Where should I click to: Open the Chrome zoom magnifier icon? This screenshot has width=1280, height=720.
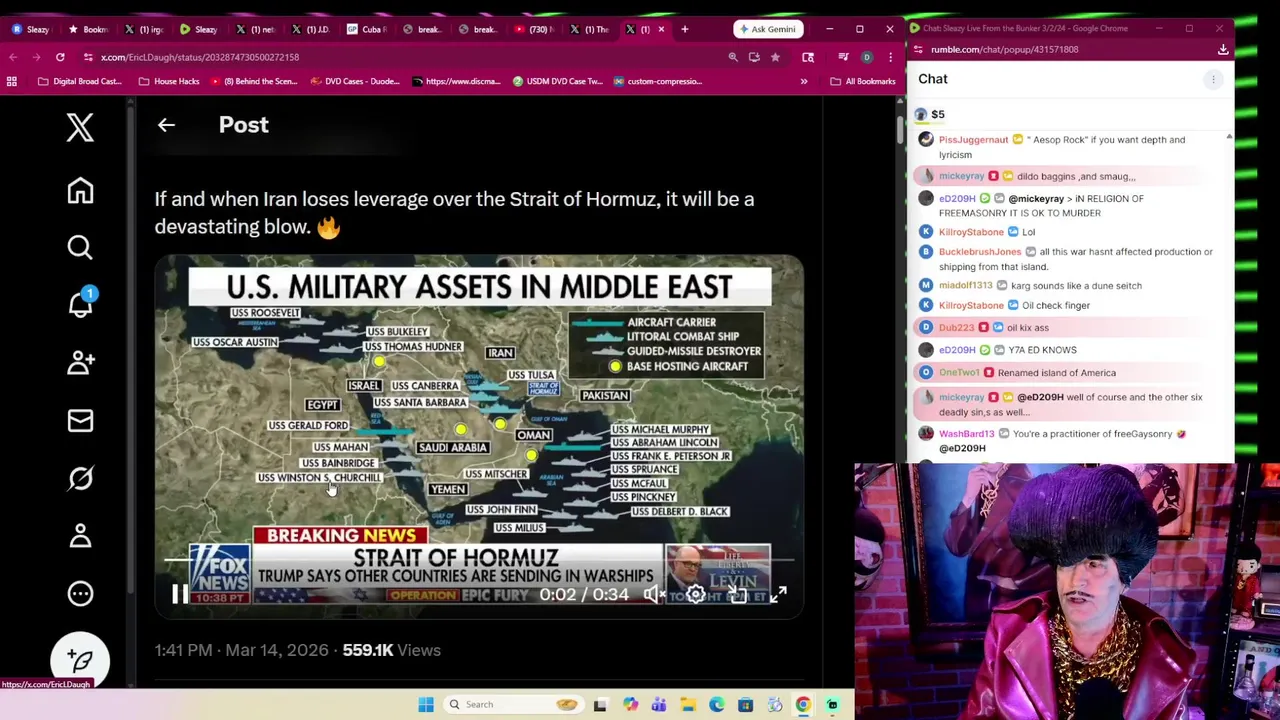point(733,57)
